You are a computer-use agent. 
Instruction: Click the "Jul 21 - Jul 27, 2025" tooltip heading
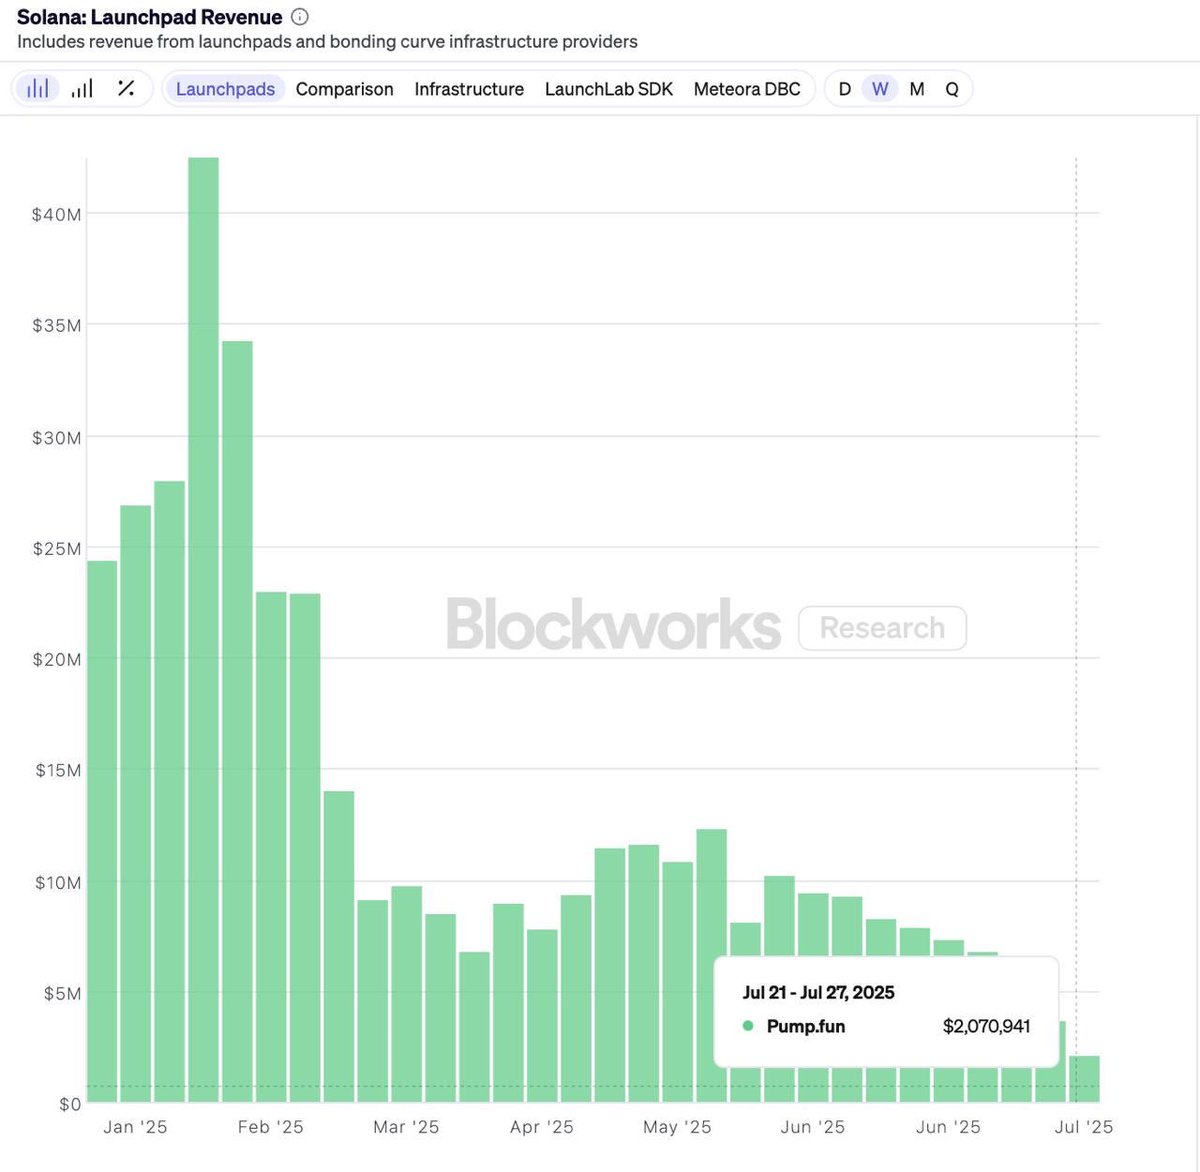pyautogui.click(x=818, y=992)
